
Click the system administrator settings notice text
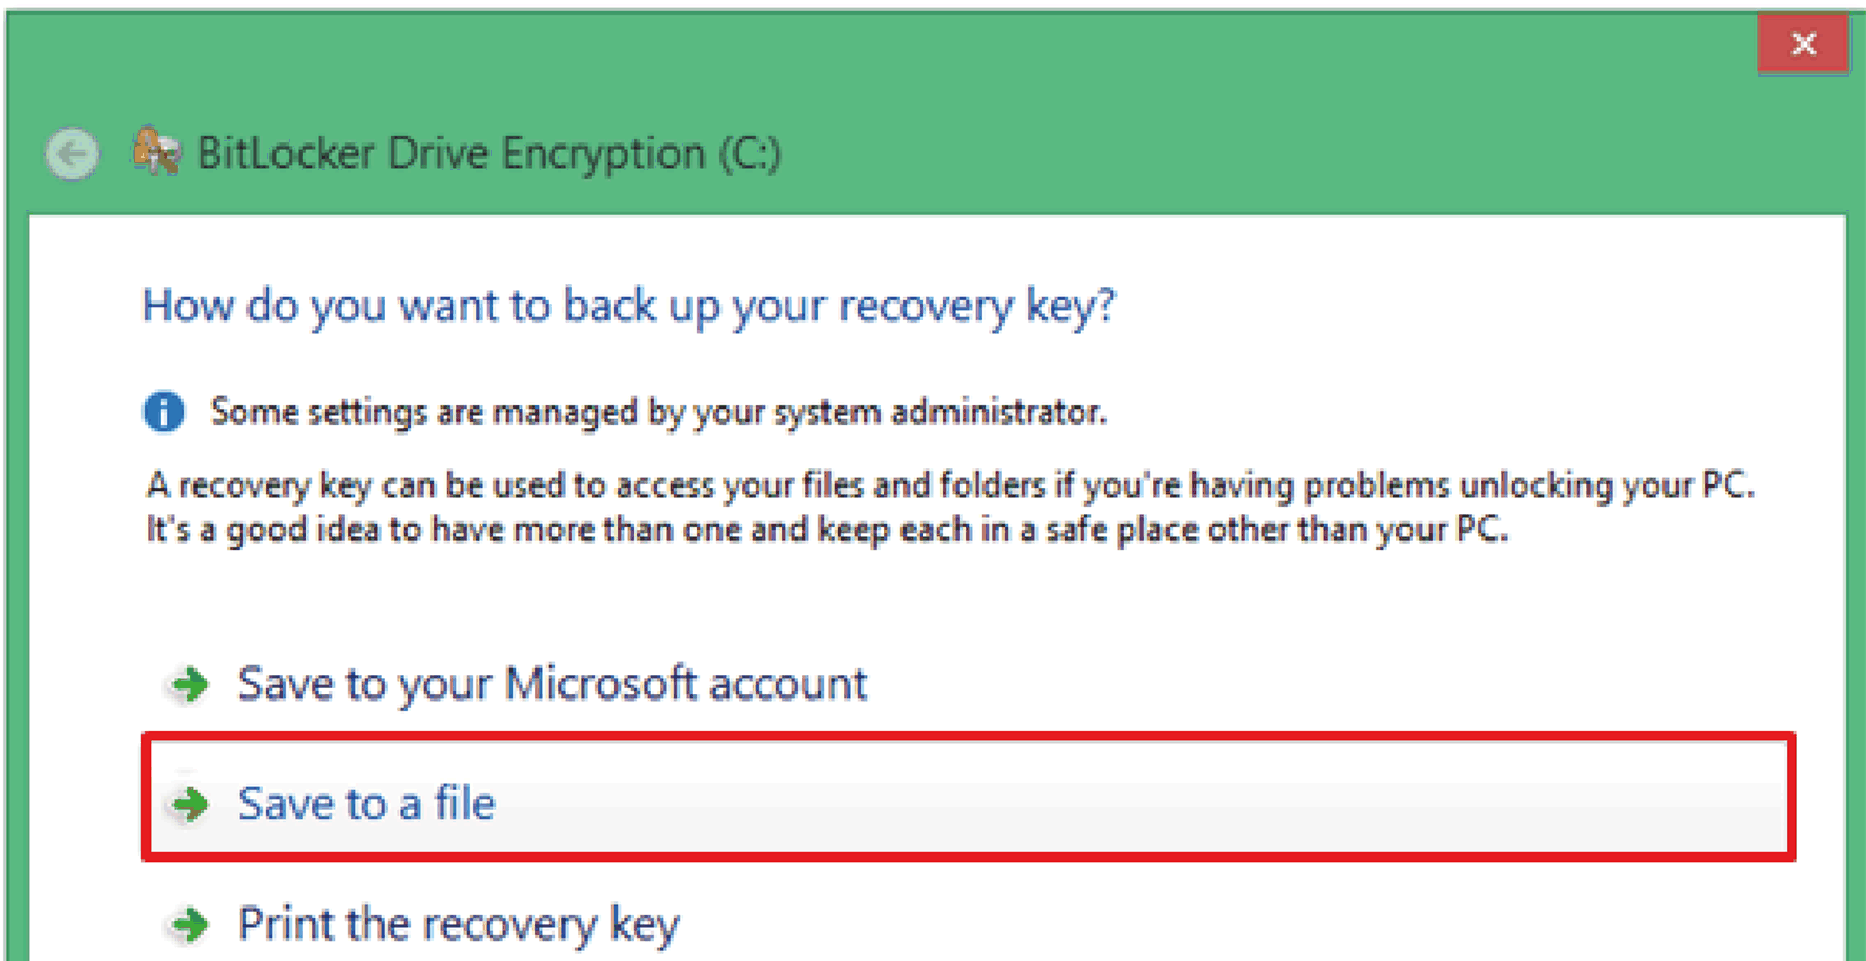(658, 411)
